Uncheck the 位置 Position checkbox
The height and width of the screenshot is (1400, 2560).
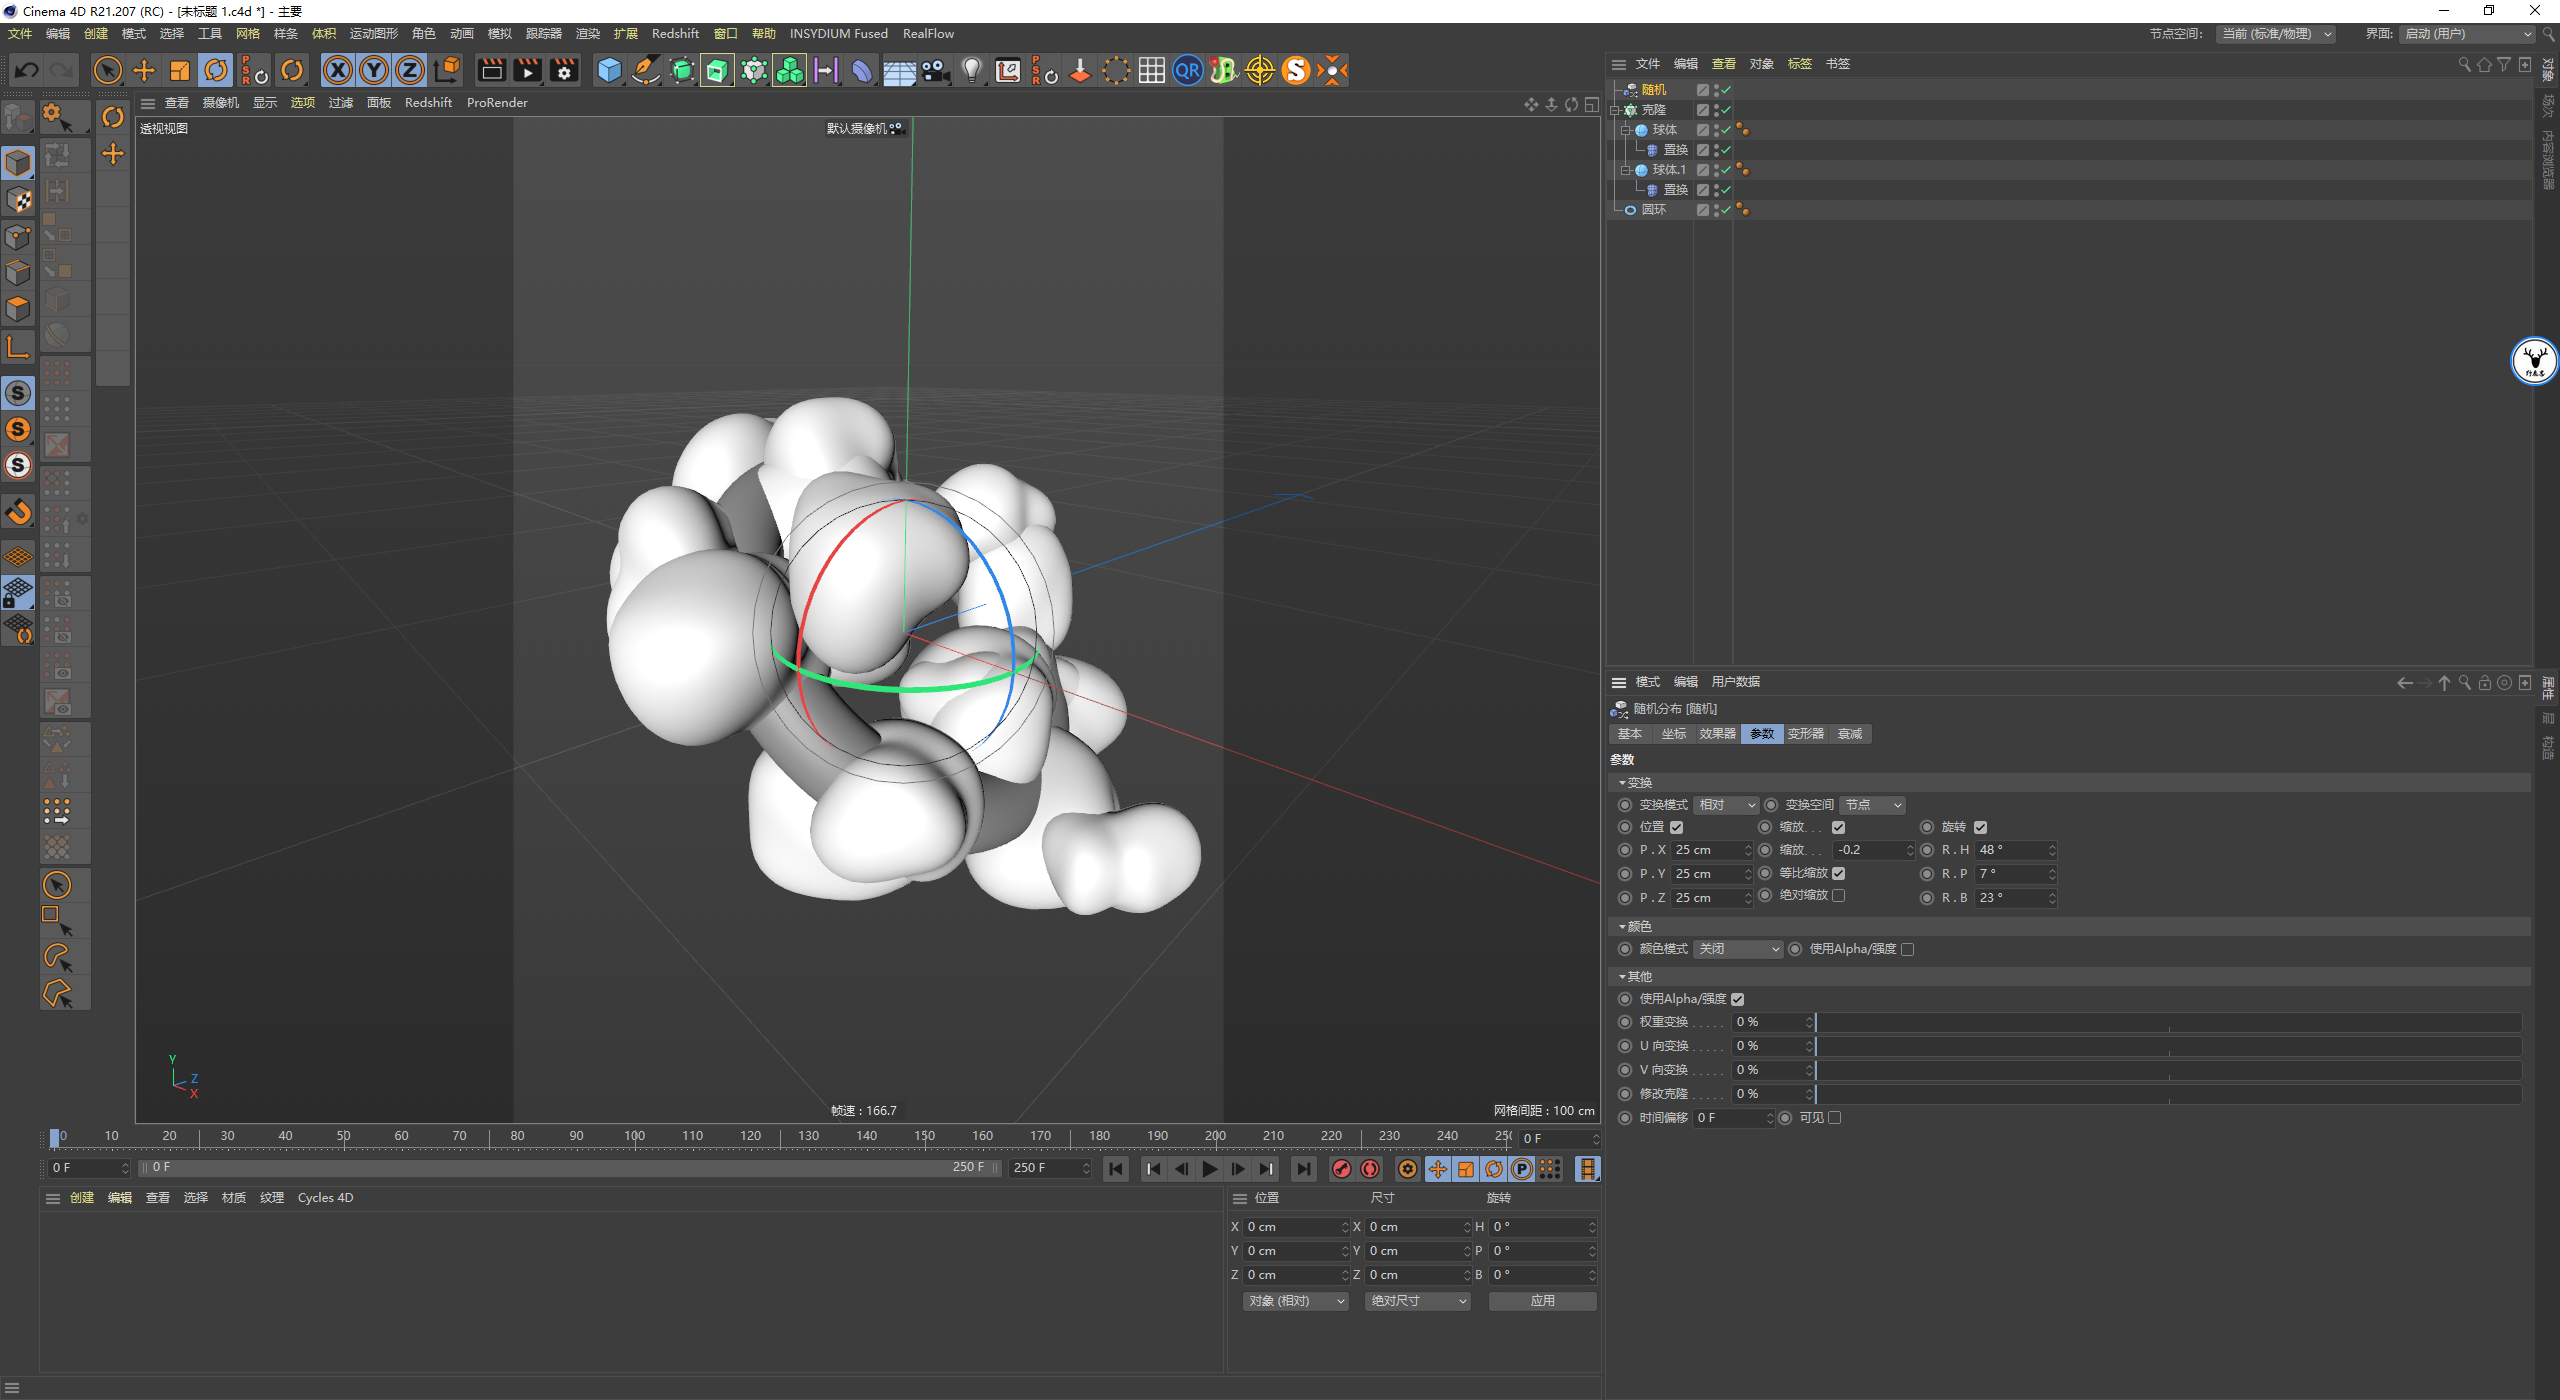coord(1677,827)
